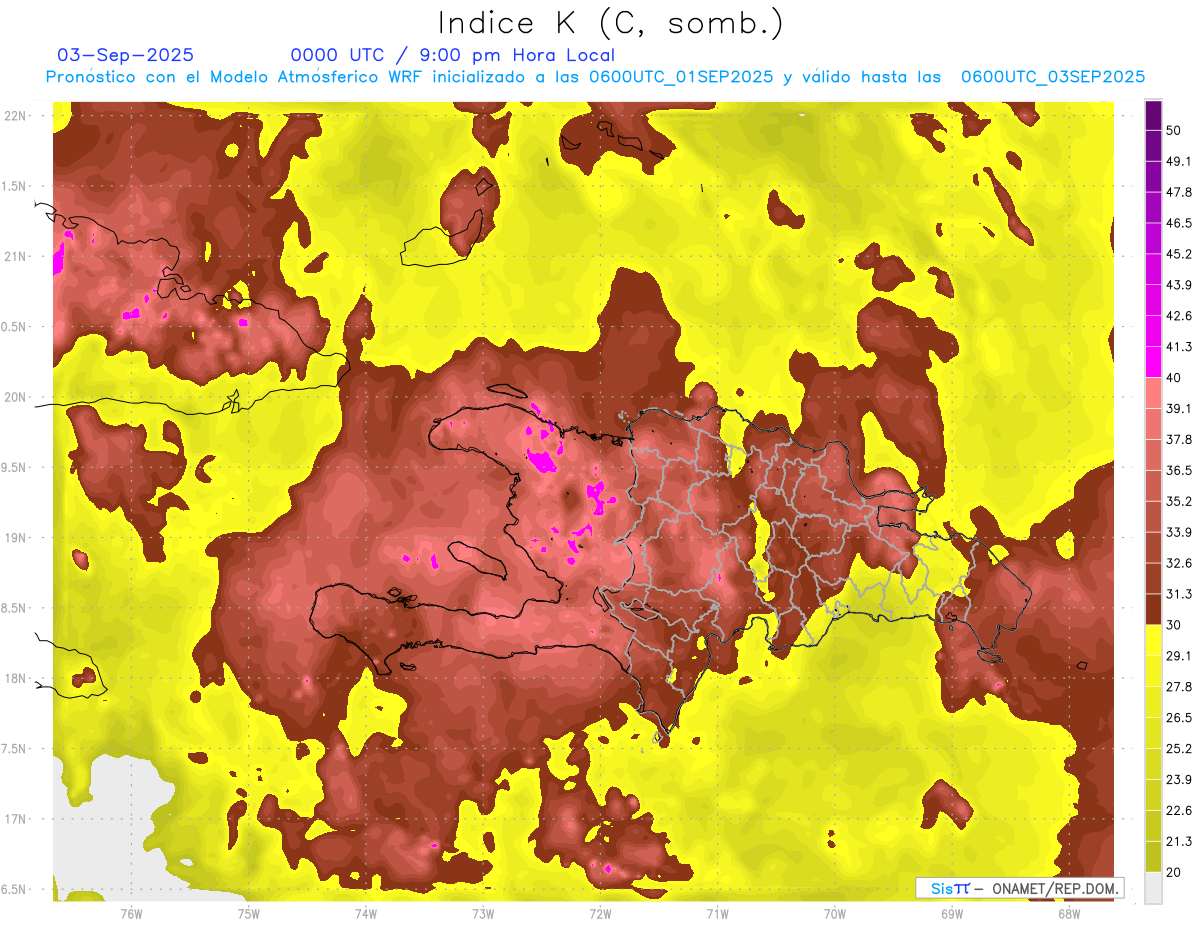Click the colorbar value "43.9"

point(1179,285)
